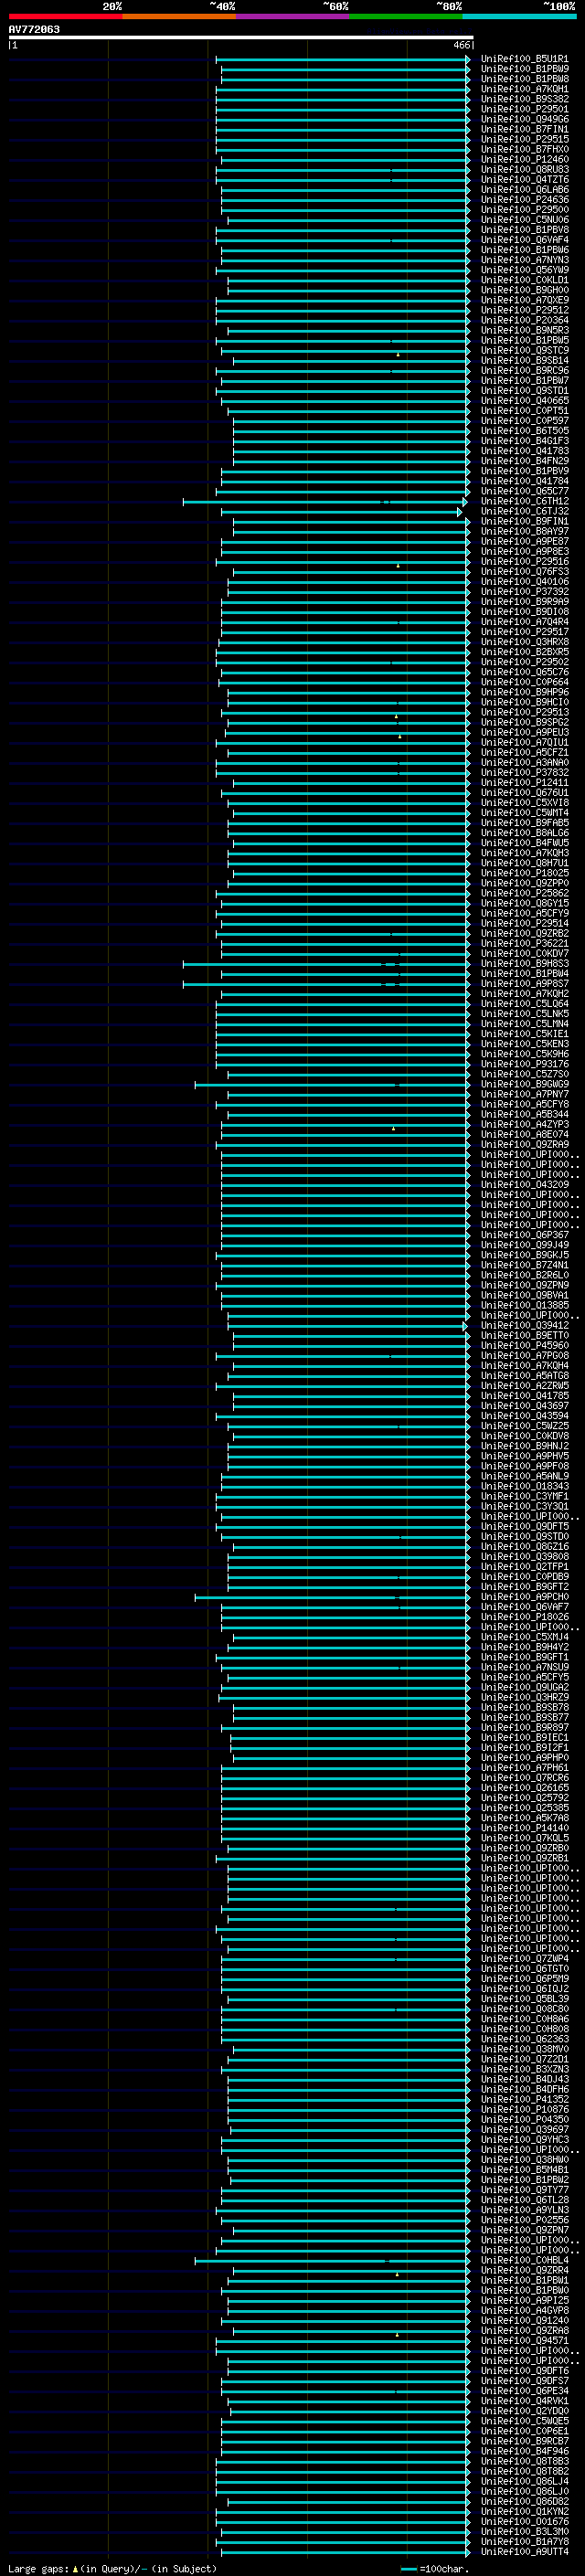Click the alignment bar for UniRef100_B5U1R1
Viewport: 585px width, 2576px height.
343,60
